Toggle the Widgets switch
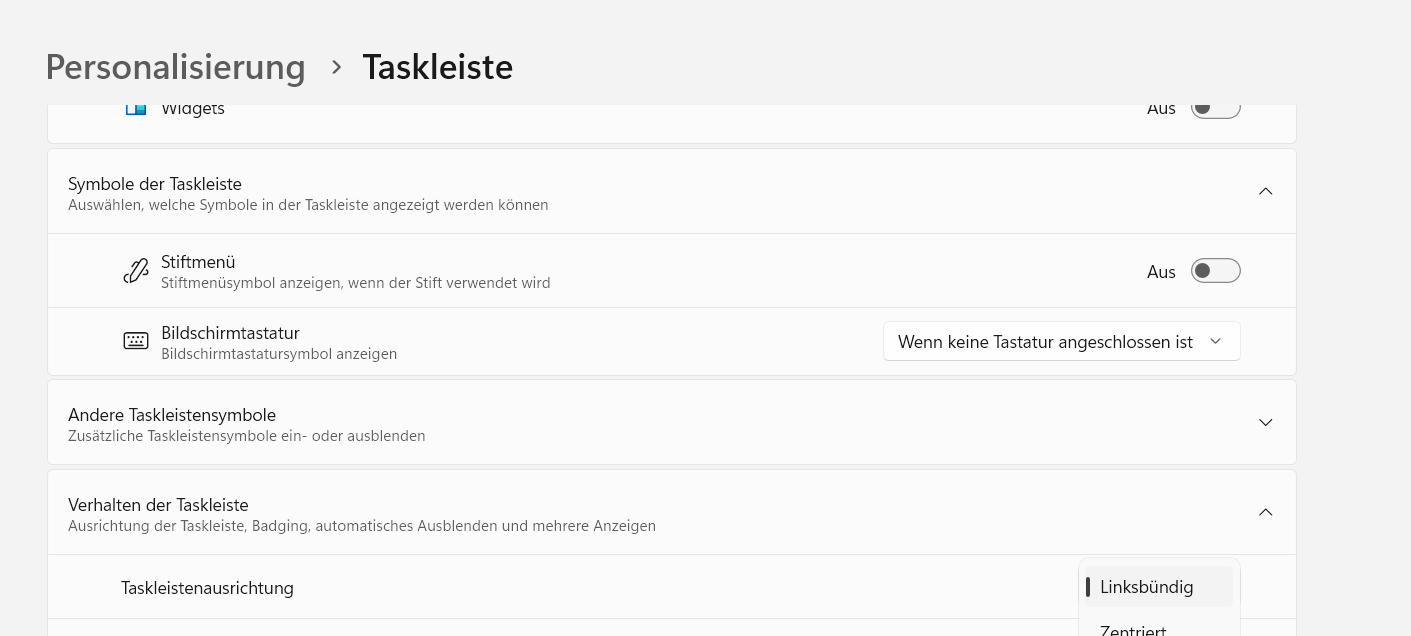Image resolution: width=1411 pixels, height=636 pixels. 1215,108
